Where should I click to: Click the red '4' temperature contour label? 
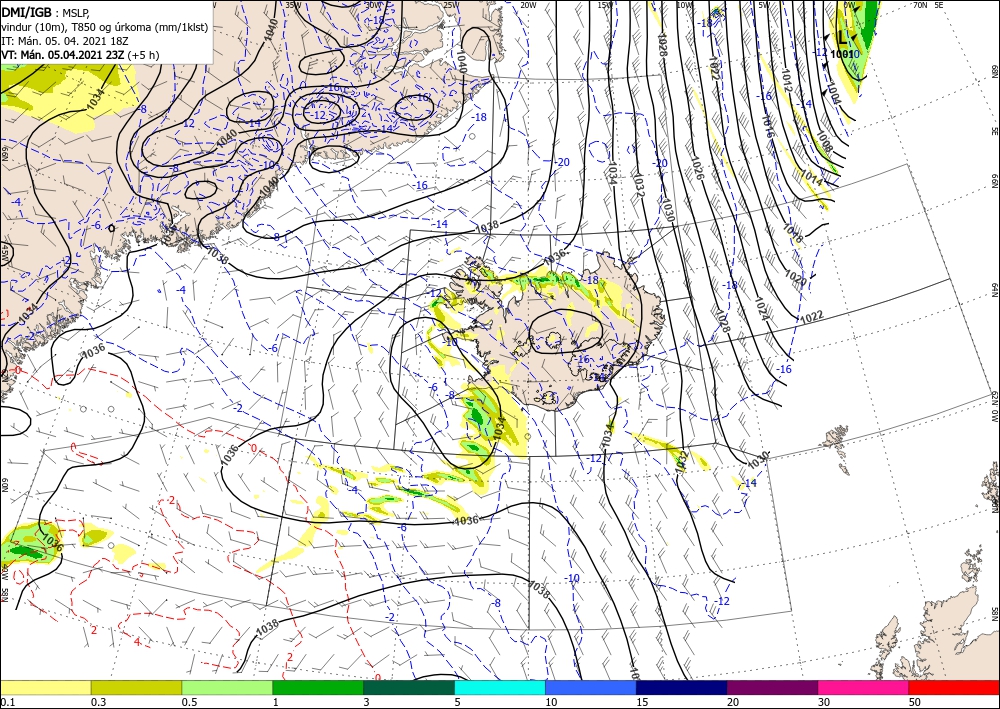click(x=137, y=641)
